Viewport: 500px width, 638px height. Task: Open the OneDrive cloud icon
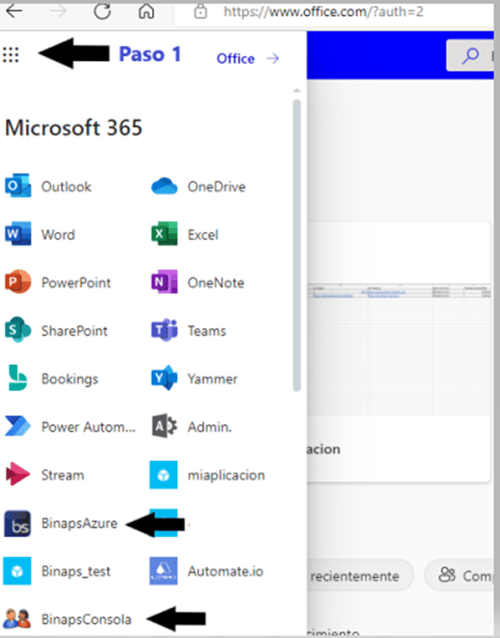(x=164, y=187)
